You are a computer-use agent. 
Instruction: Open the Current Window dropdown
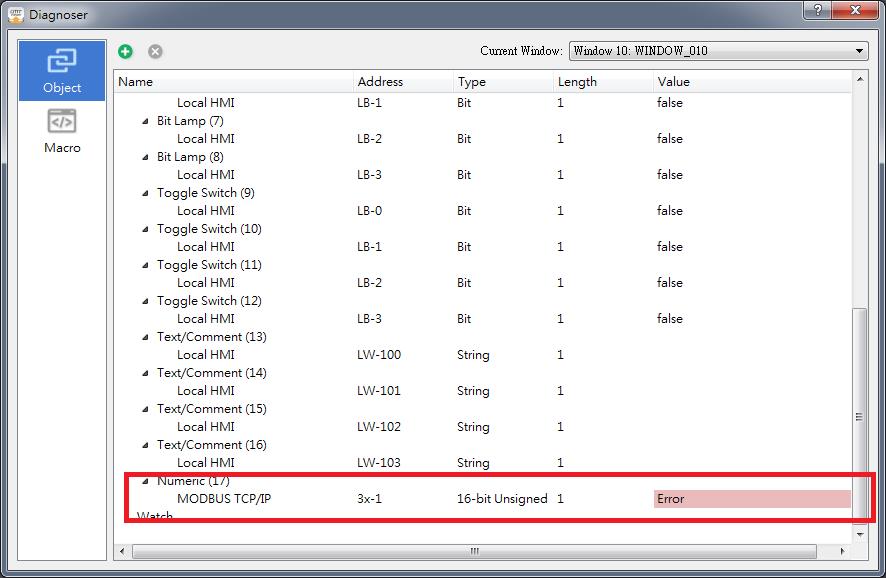pos(718,51)
